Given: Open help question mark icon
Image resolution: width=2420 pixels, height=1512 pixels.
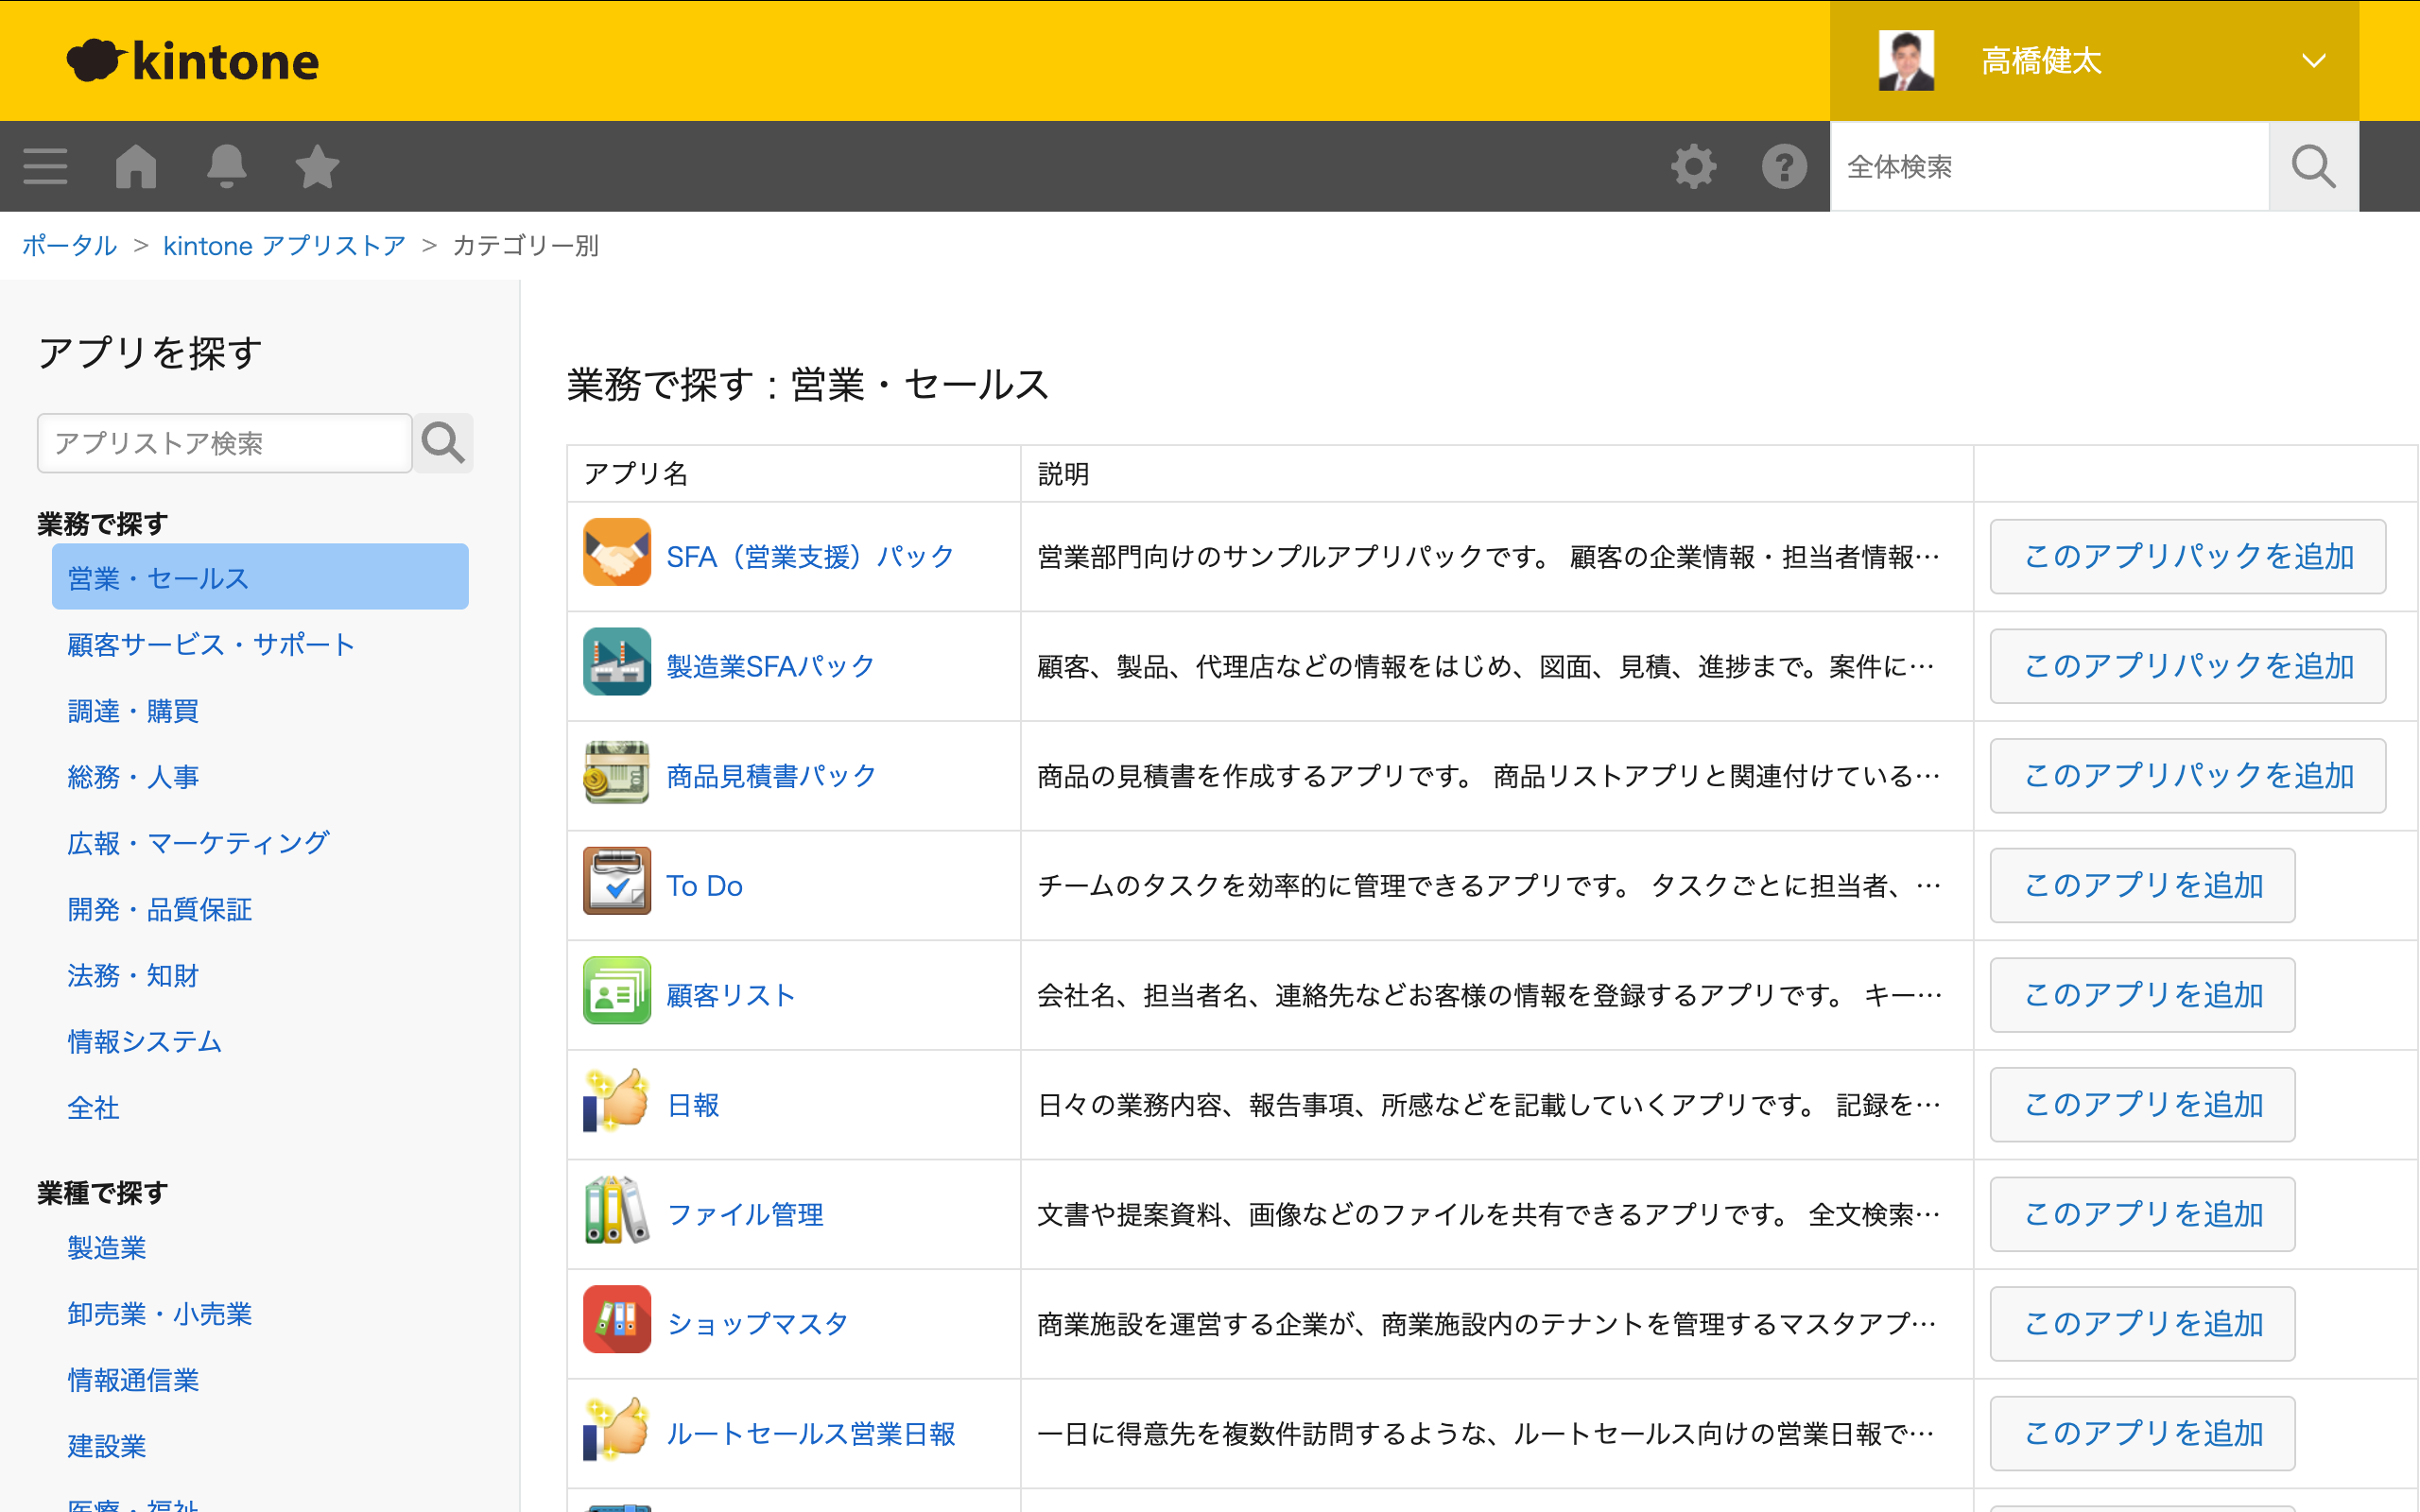Looking at the screenshot, I should click(1784, 166).
